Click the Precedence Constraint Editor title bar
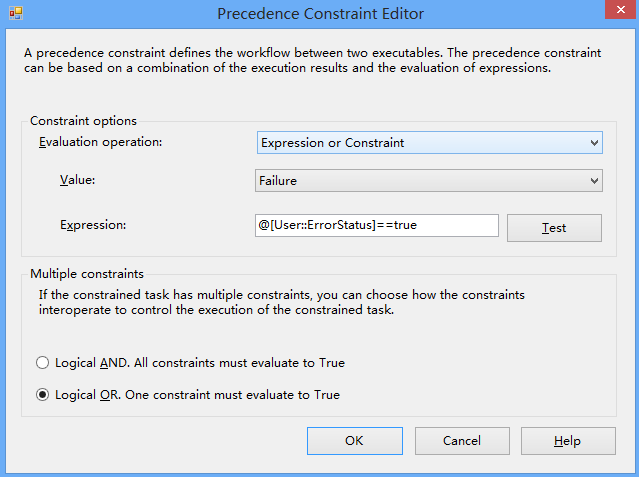 click(x=320, y=14)
